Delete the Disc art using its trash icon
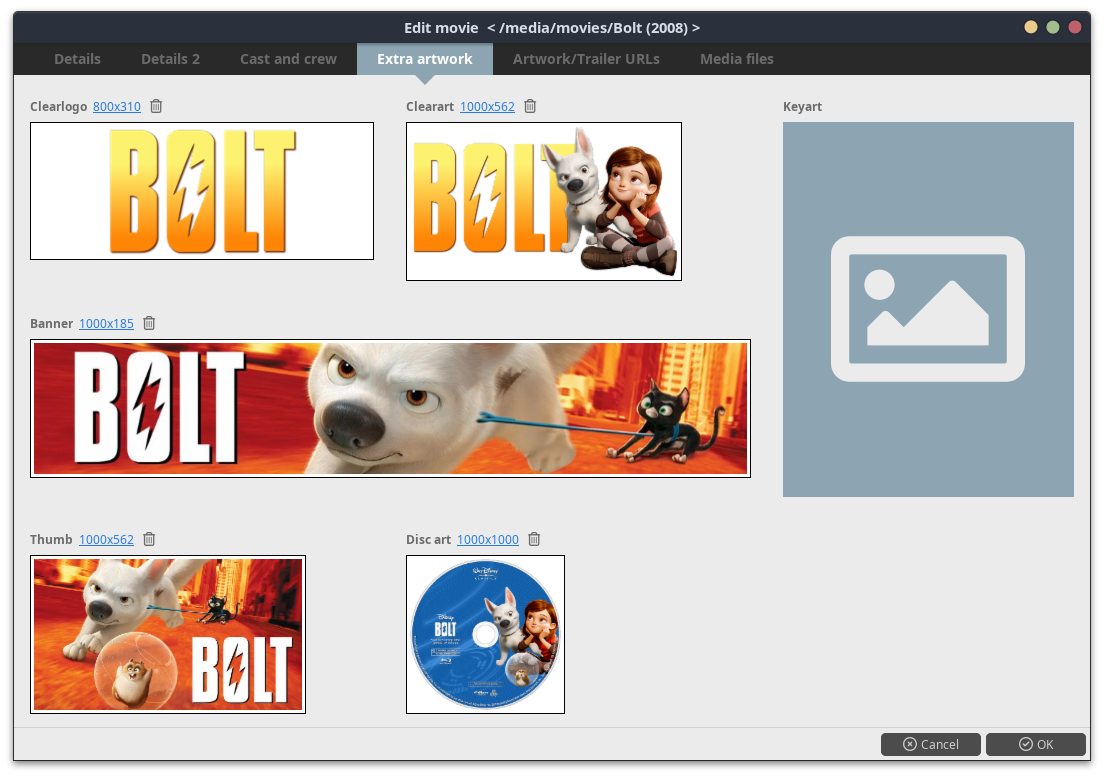The width and height of the screenshot is (1104, 777). click(x=534, y=539)
